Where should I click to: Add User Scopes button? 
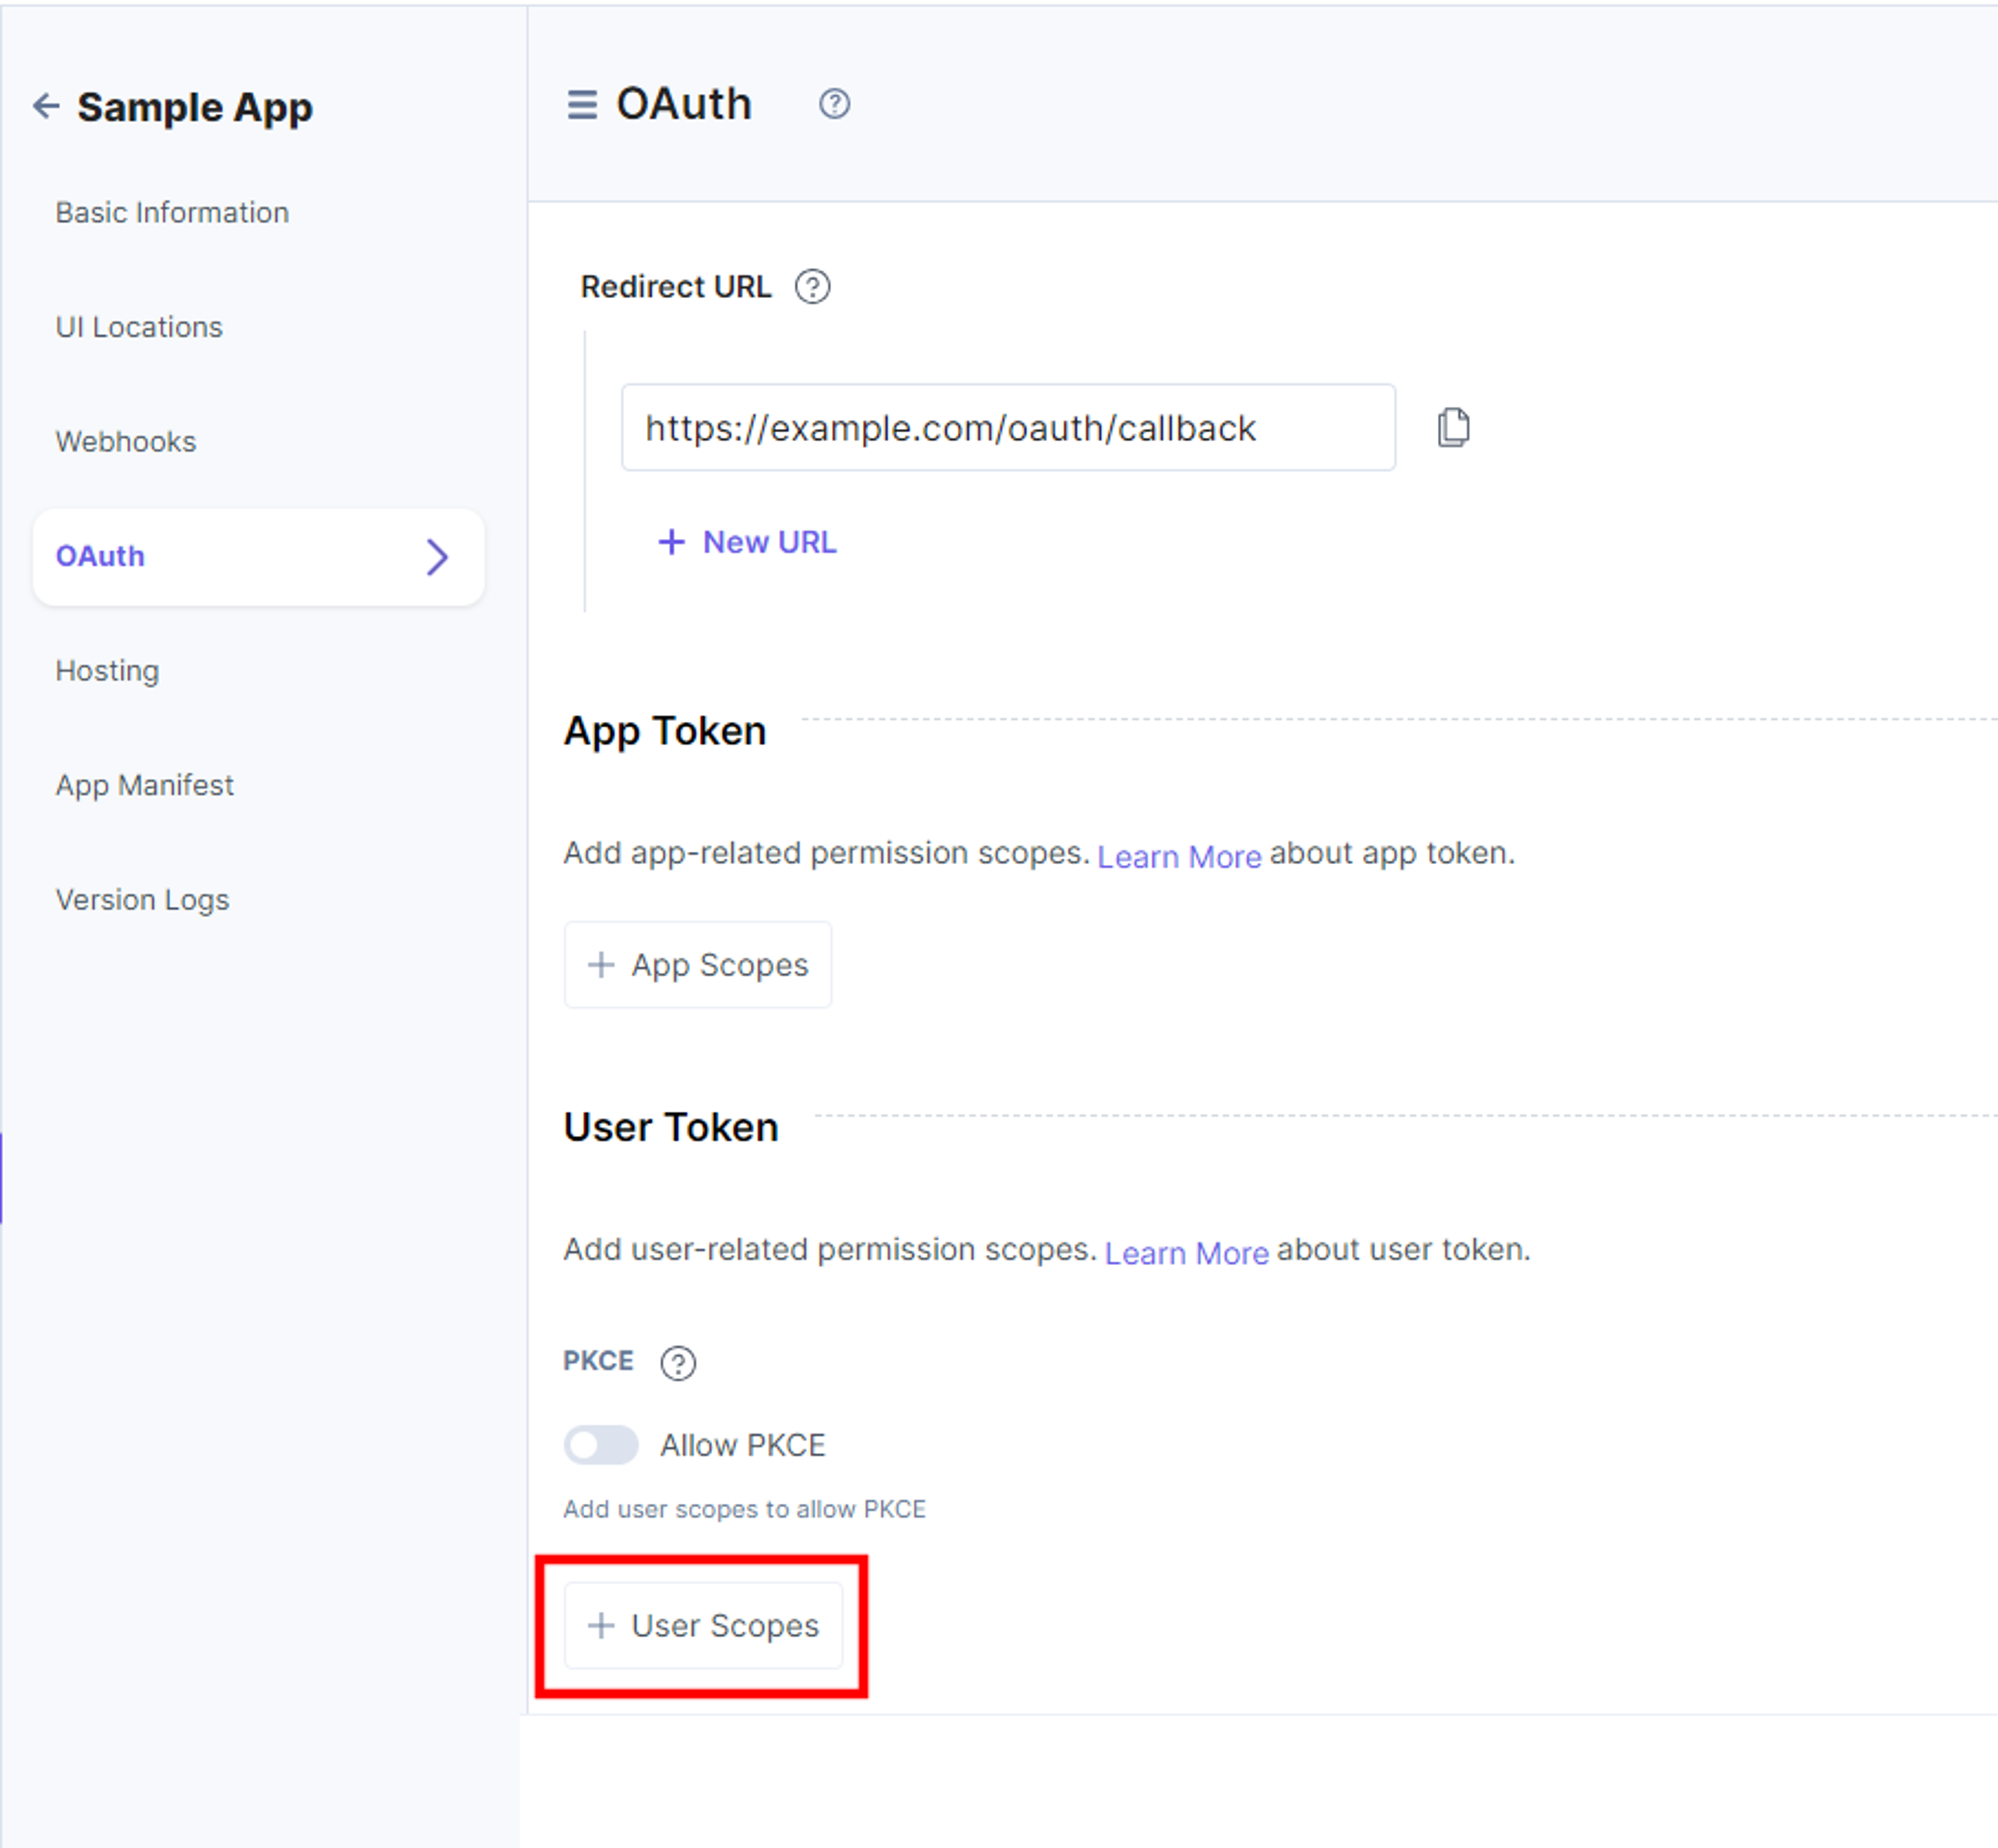pos(703,1626)
